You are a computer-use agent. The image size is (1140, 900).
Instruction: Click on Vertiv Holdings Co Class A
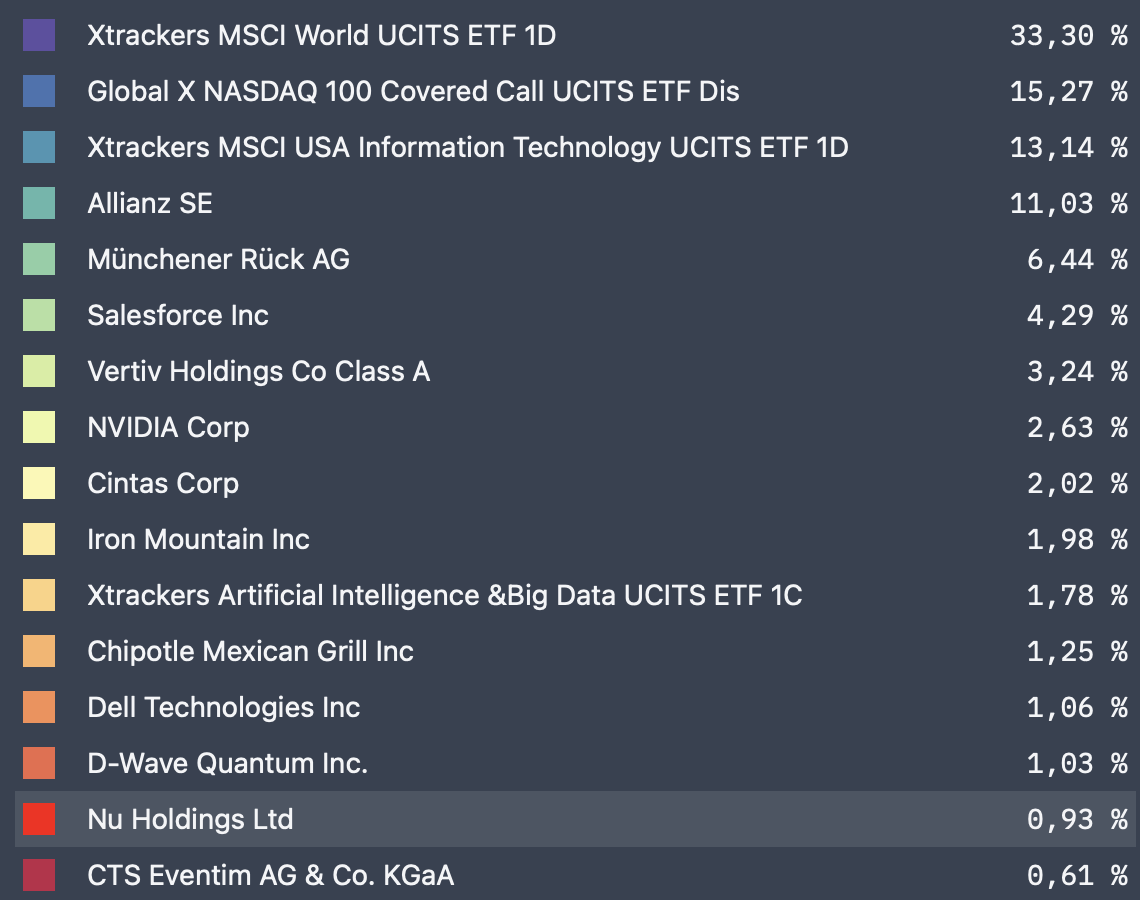click(258, 372)
